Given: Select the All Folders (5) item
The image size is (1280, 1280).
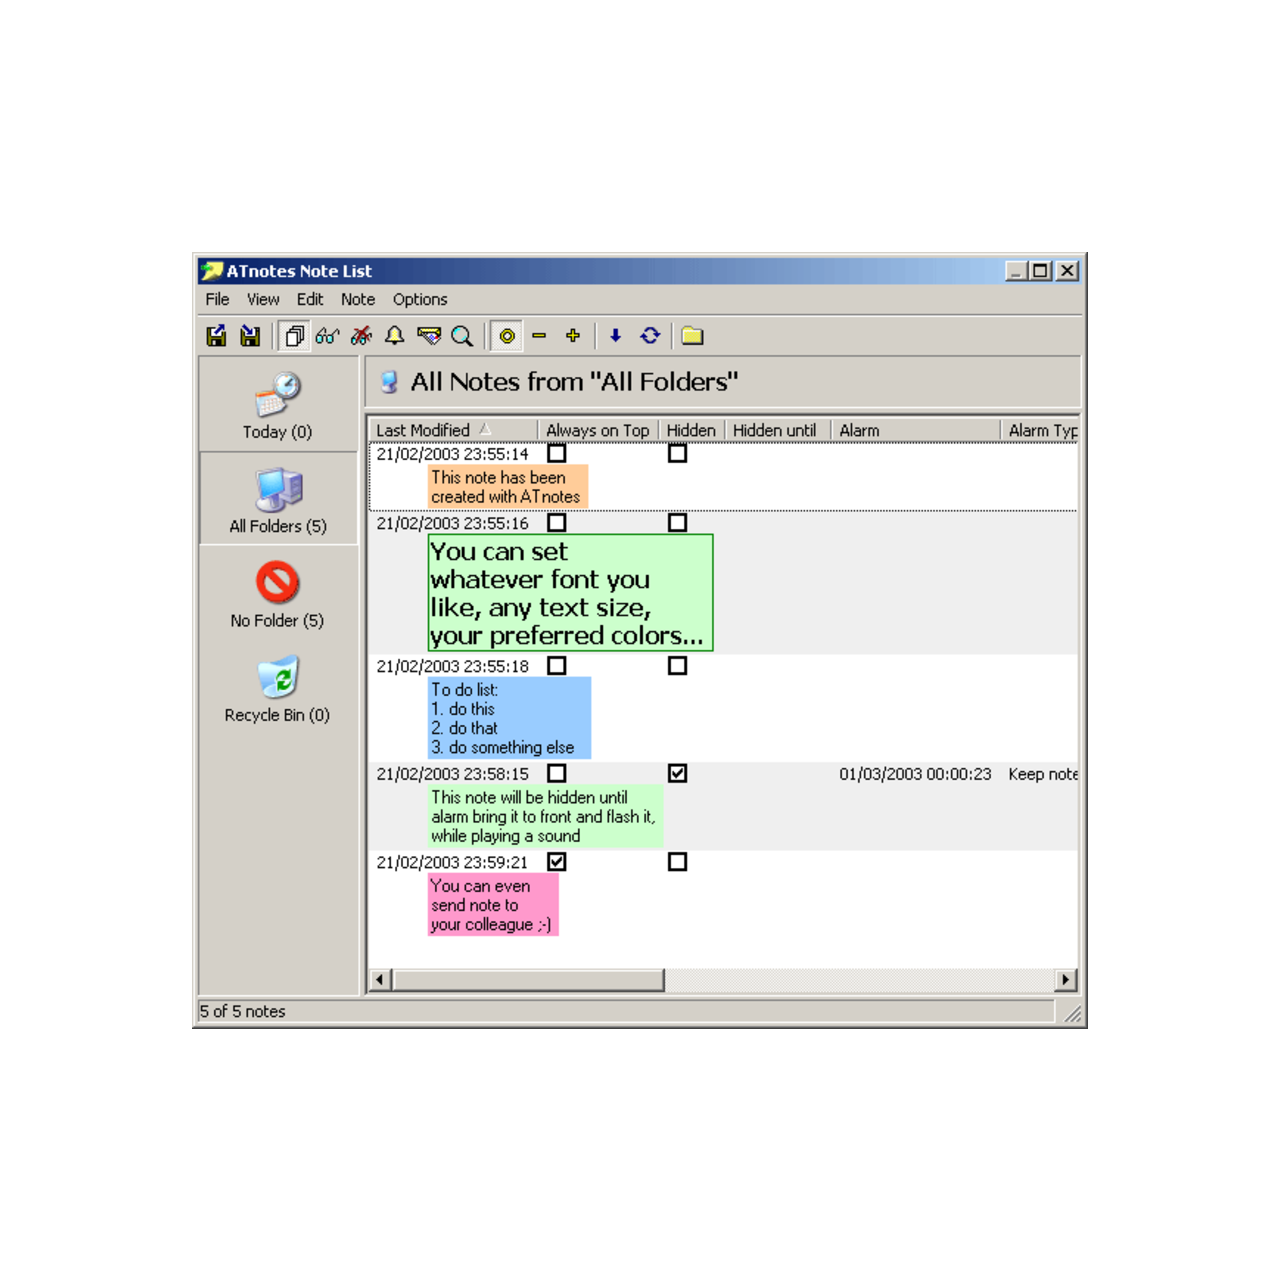Looking at the screenshot, I should 278,499.
